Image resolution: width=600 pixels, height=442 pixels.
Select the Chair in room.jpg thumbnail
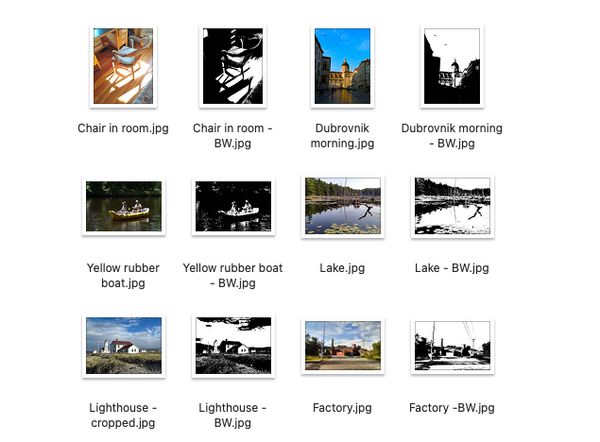tap(123, 66)
